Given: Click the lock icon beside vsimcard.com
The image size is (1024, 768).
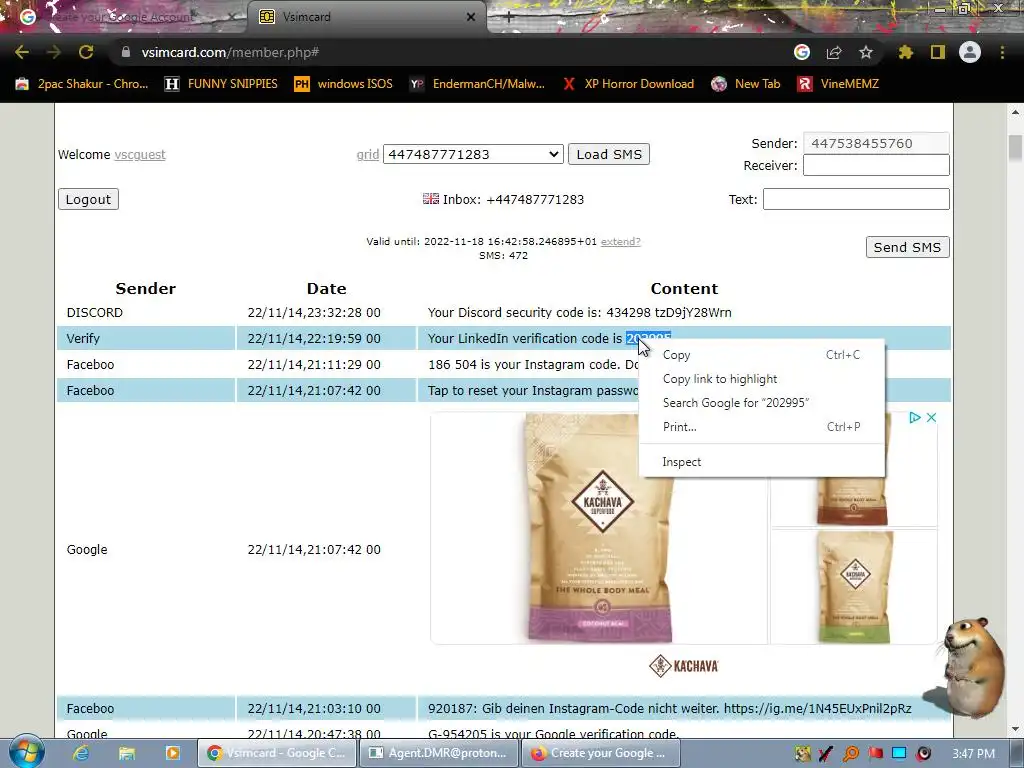Looking at the screenshot, I should pos(126,52).
